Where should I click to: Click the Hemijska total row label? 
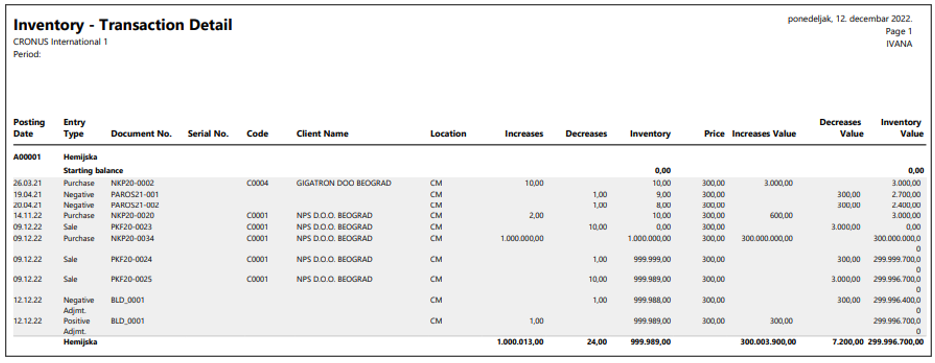pyautogui.click(x=81, y=342)
